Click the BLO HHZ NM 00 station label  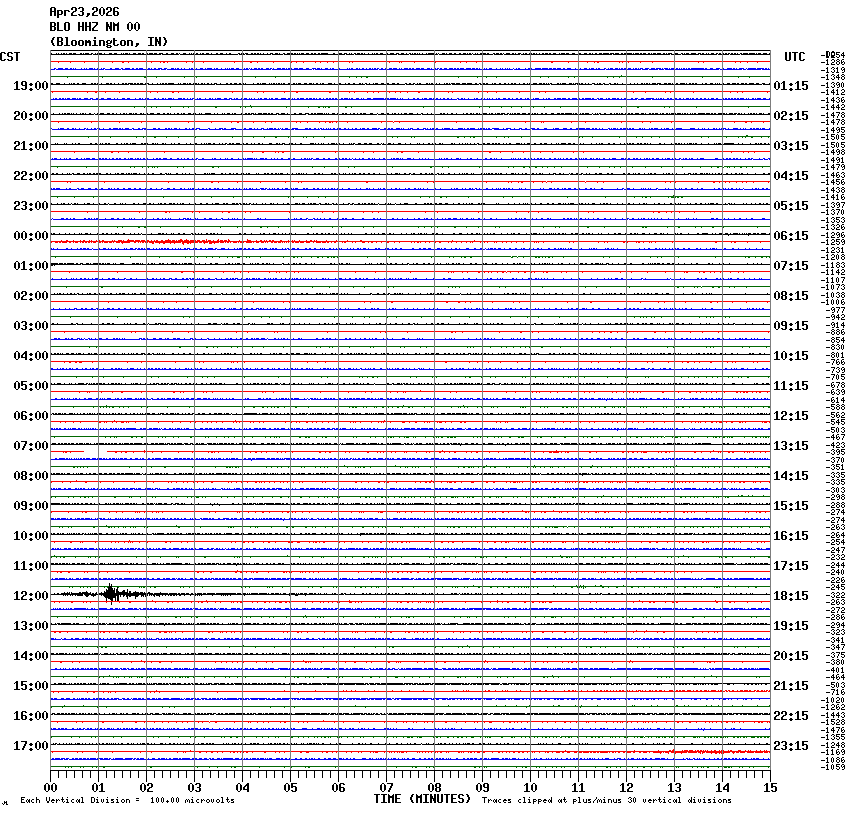tap(95, 27)
